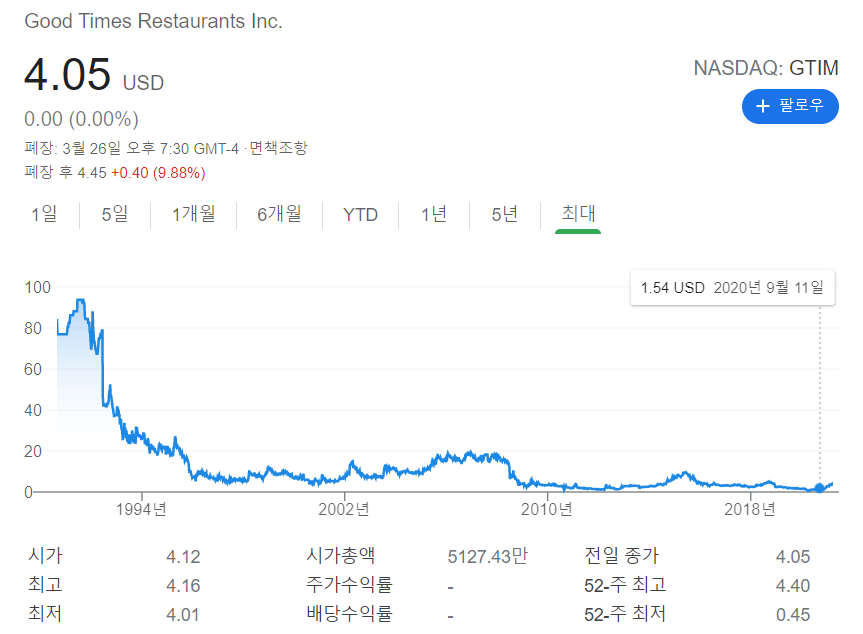Click the 20 y-axis label
This screenshot has width=863, height=634.
point(33,451)
